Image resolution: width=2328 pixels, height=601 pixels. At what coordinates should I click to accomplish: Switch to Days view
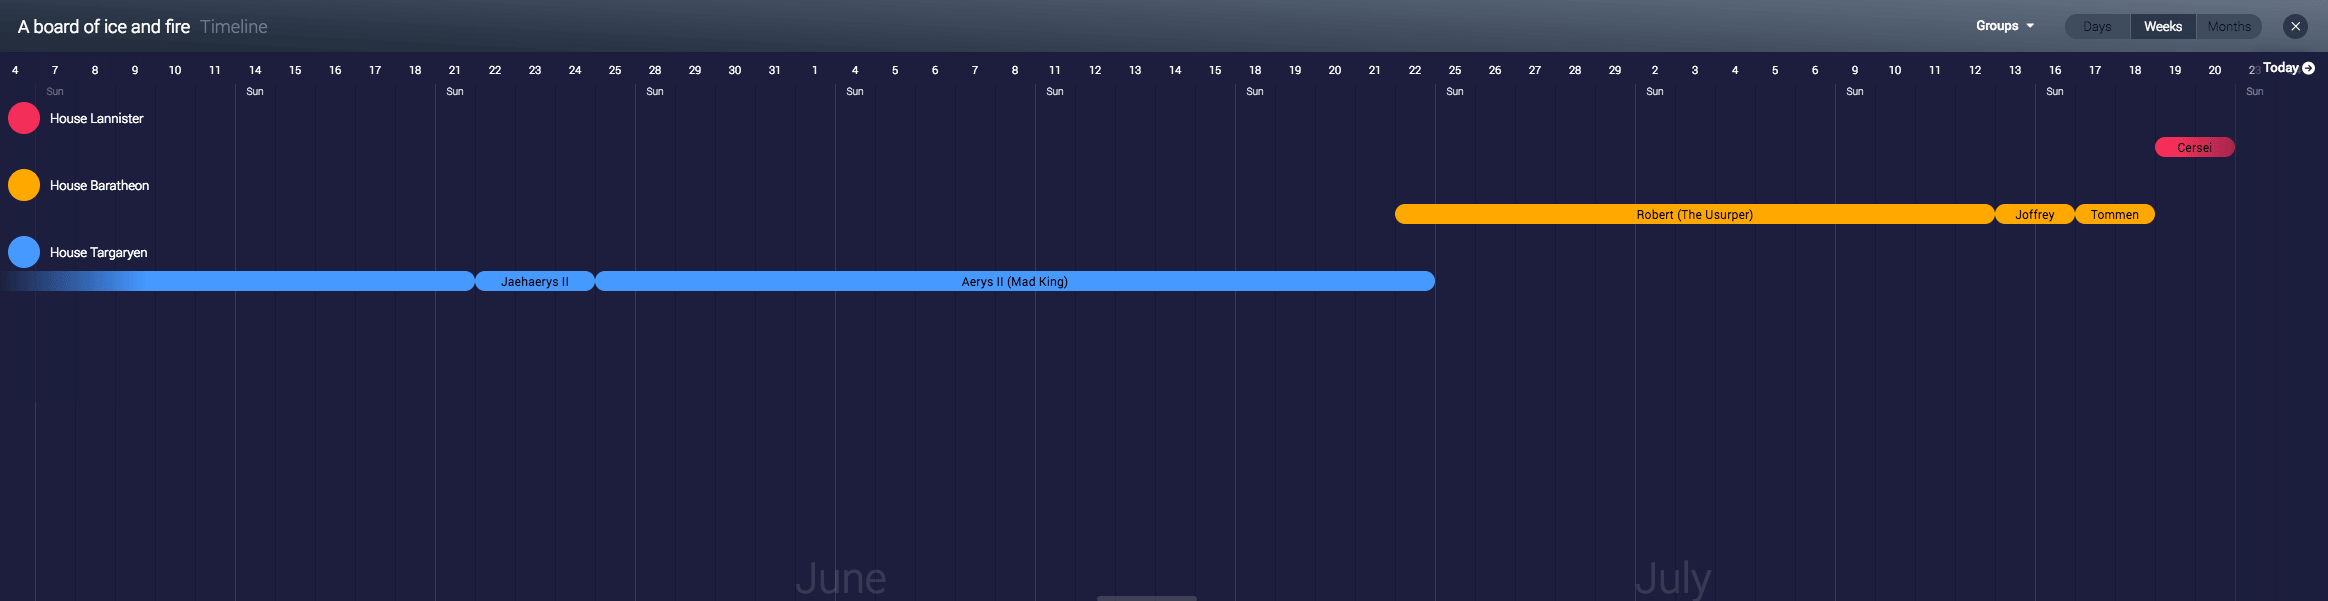pyautogui.click(x=2097, y=27)
